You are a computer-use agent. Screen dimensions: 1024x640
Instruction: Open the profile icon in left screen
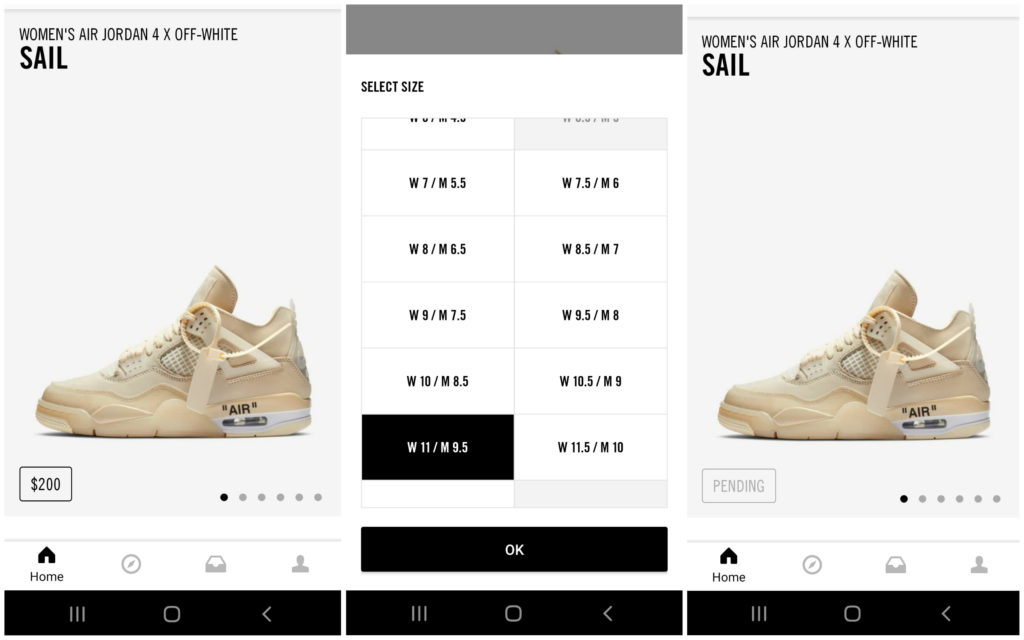[300, 564]
